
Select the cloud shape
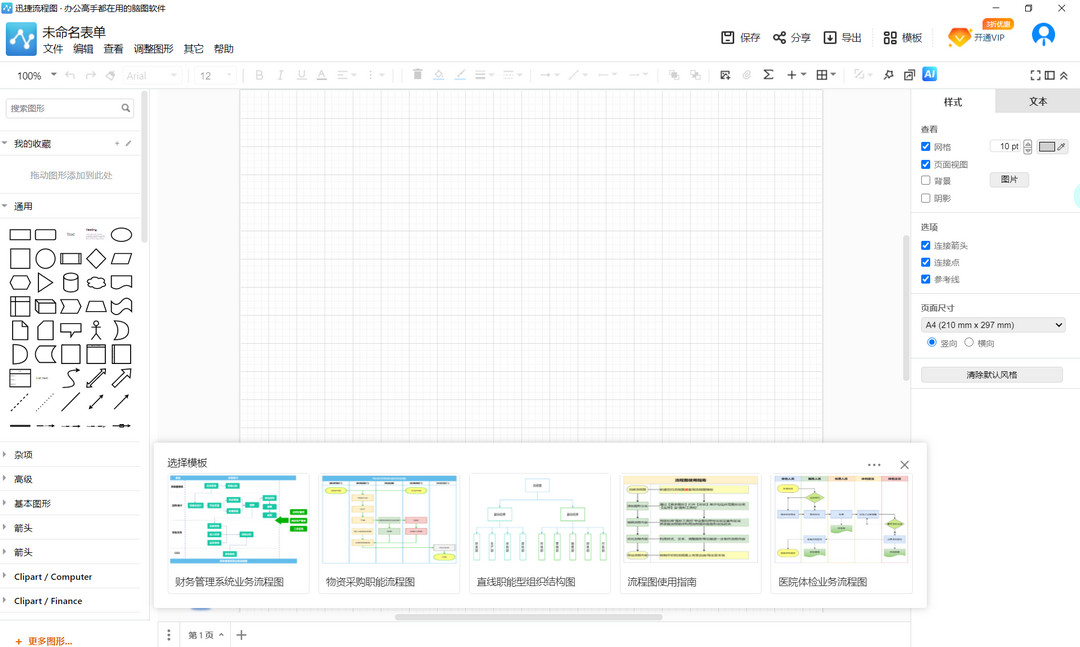pyautogui.click(x=96, y=283)
